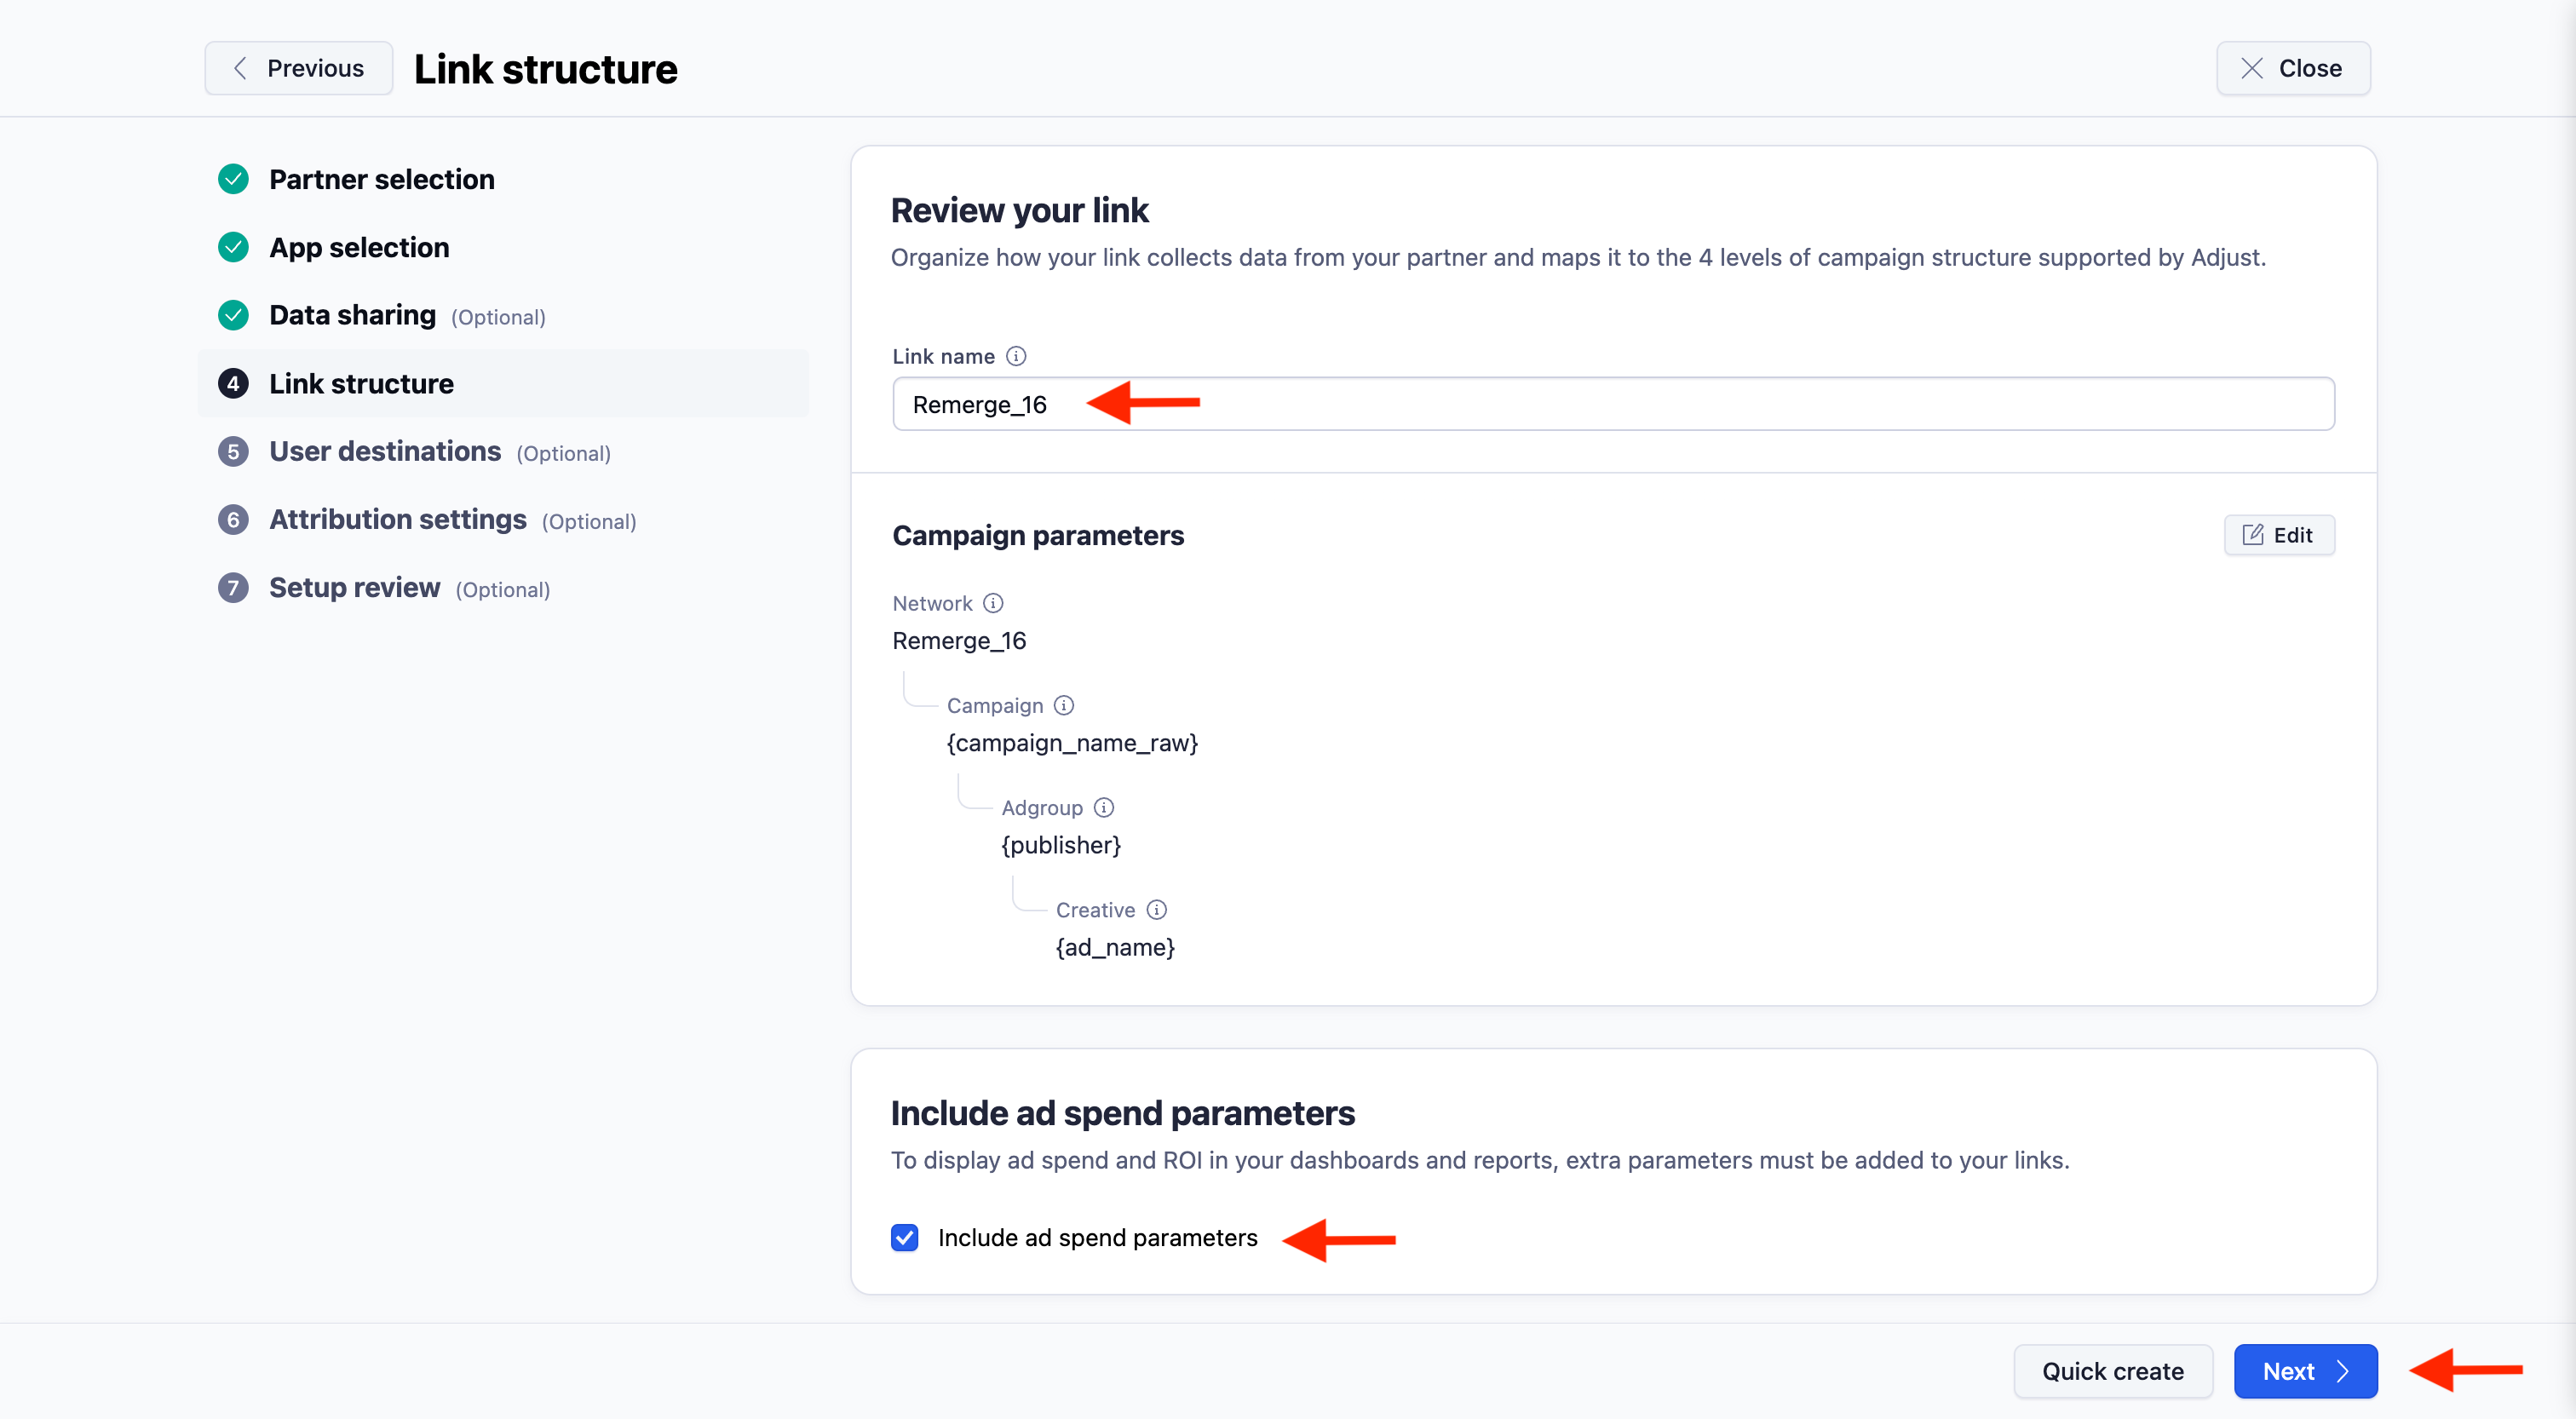Viewport: 2576px width, 1419px height.
Task: Go back using the Previous button
Action: click(298, 68)
